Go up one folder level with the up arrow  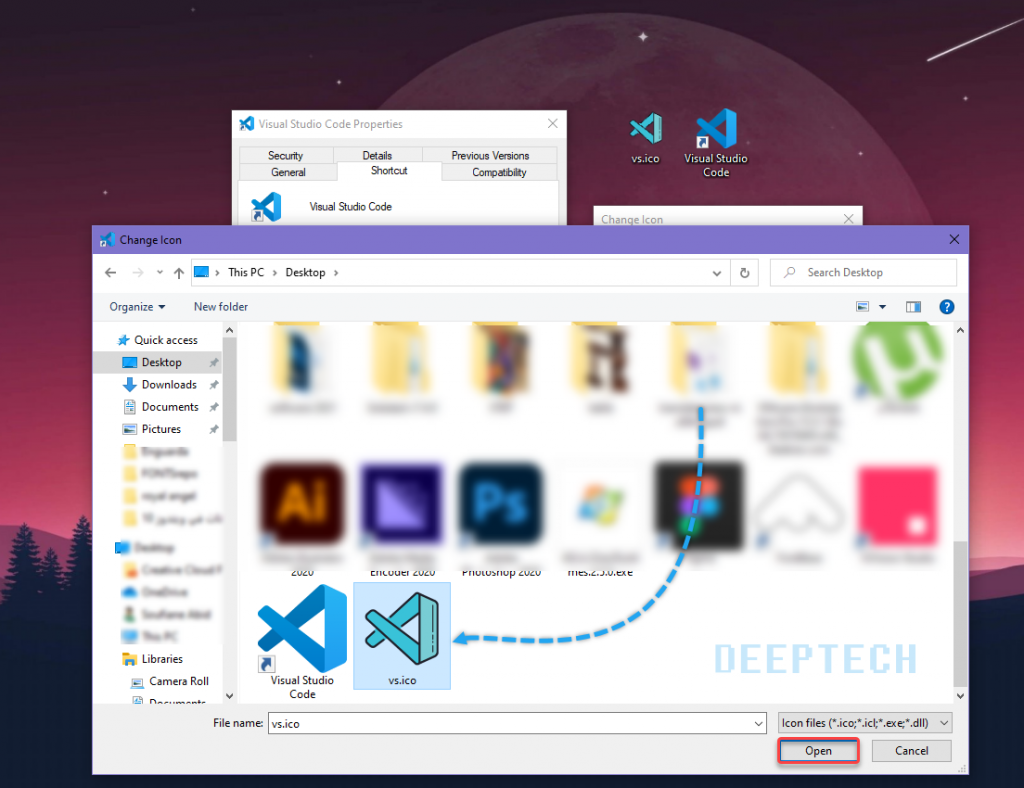point(178,273)
